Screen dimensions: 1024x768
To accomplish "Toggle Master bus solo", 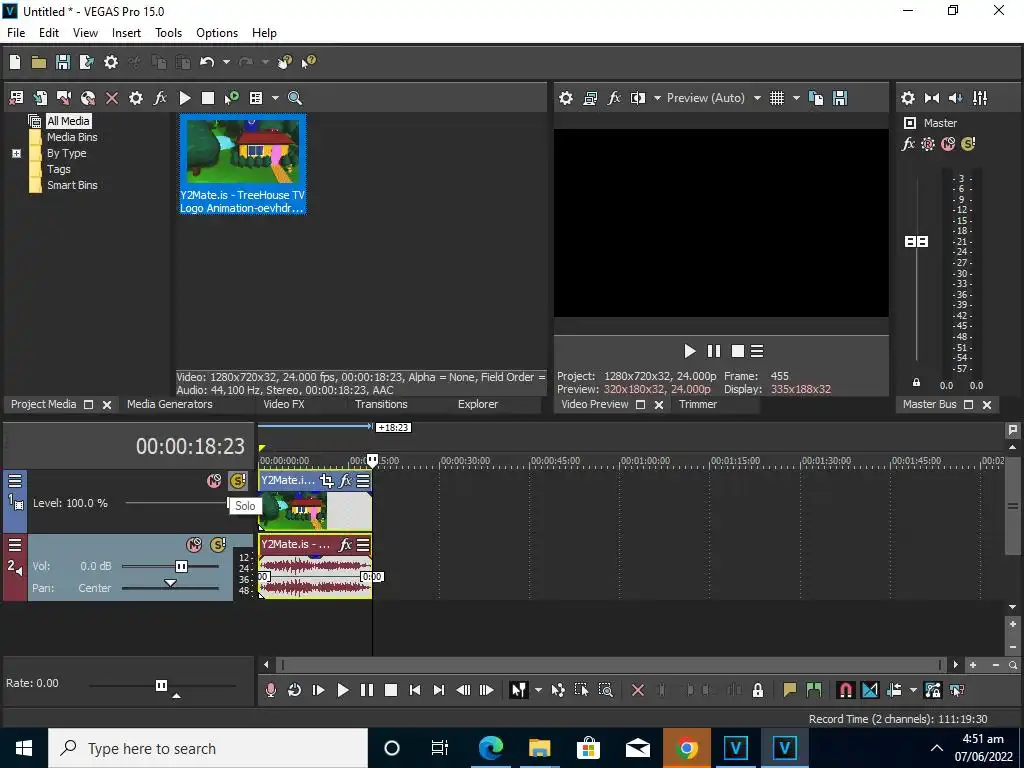I will point(968,144).
